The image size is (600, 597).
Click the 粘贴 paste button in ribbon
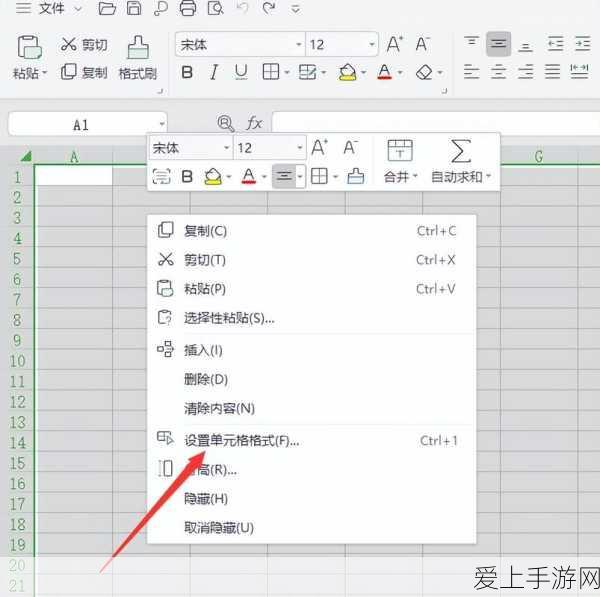[x=29, y=57]
